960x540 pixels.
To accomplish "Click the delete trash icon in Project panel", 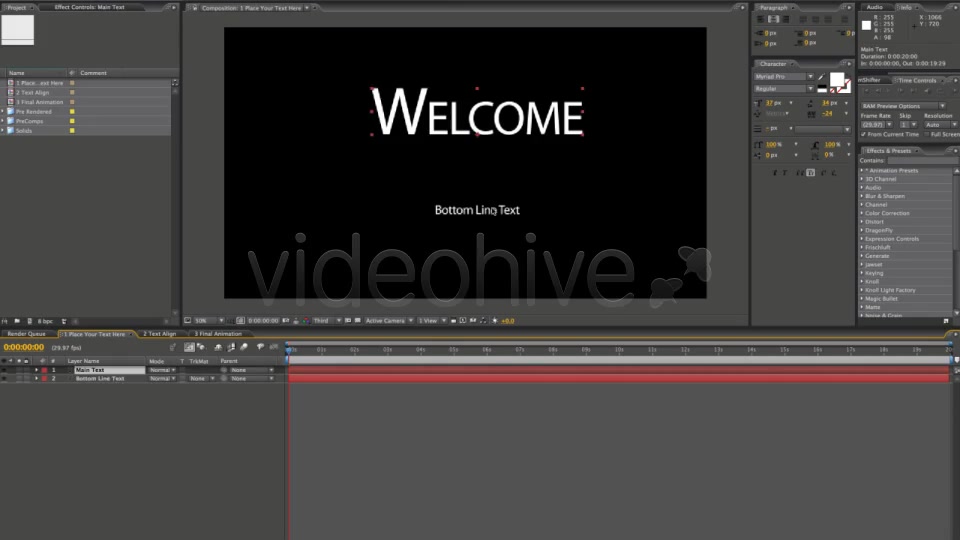I will click(x=64, y=321).
